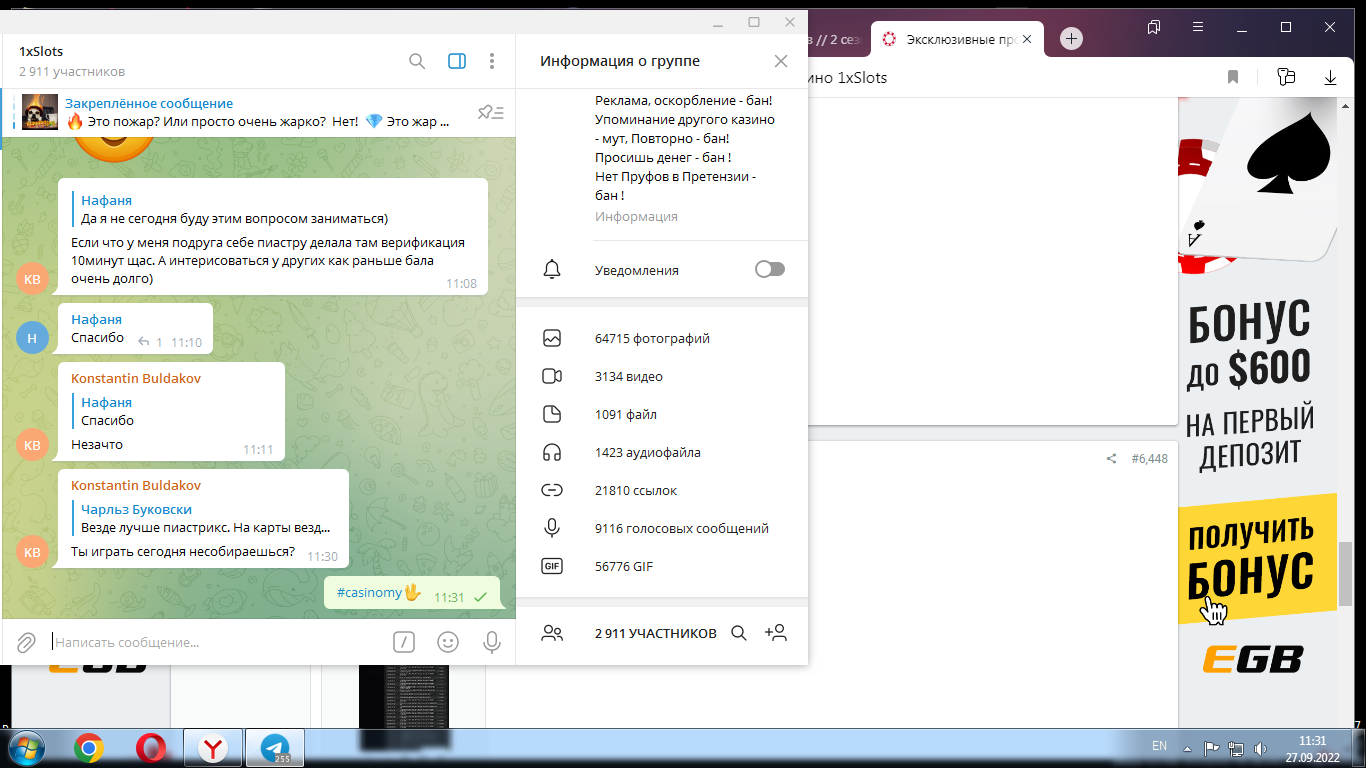Close the group info panel

781,61
